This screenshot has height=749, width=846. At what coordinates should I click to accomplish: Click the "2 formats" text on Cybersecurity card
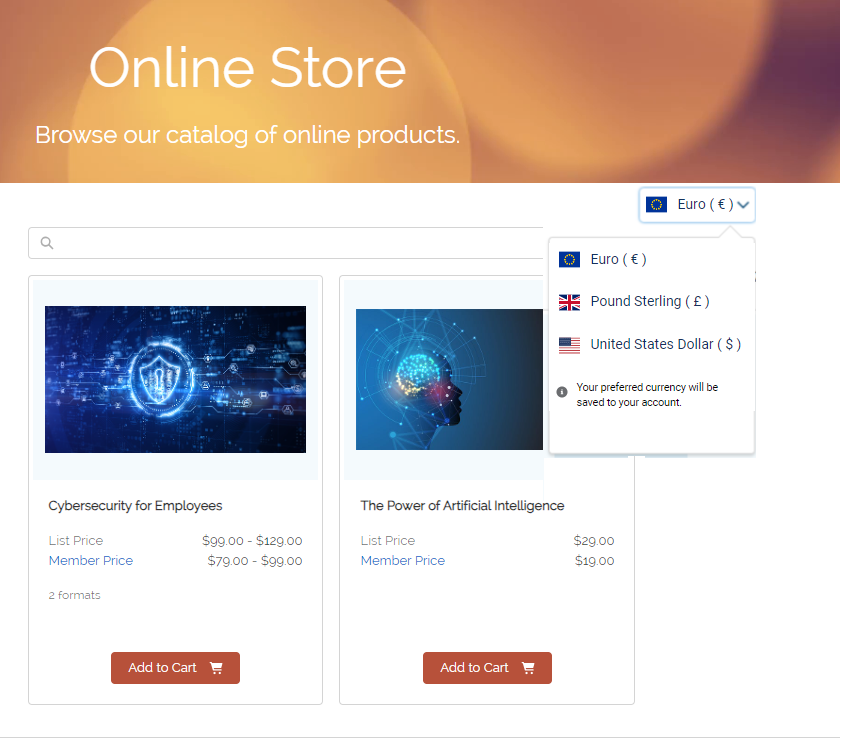pyautogui.click(x=75, y=596)
